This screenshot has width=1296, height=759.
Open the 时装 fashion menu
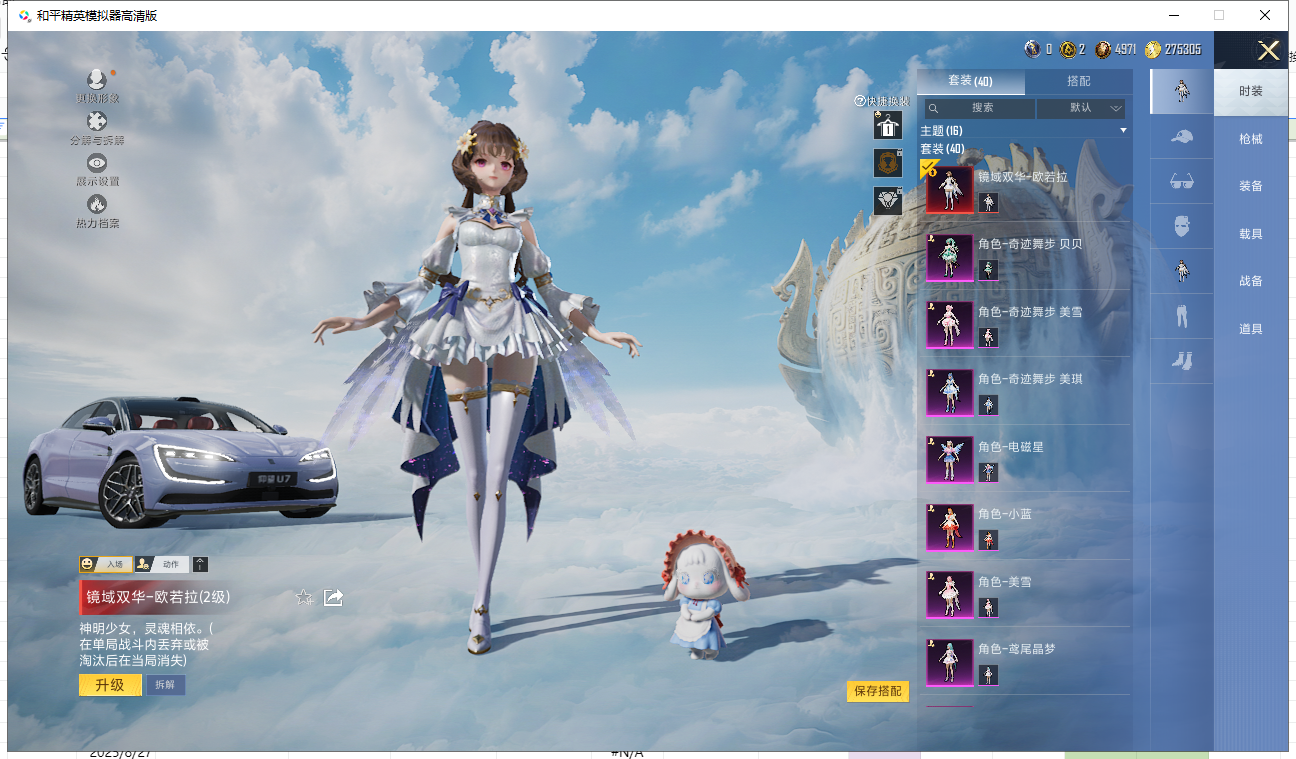(x=1251, y=91)
